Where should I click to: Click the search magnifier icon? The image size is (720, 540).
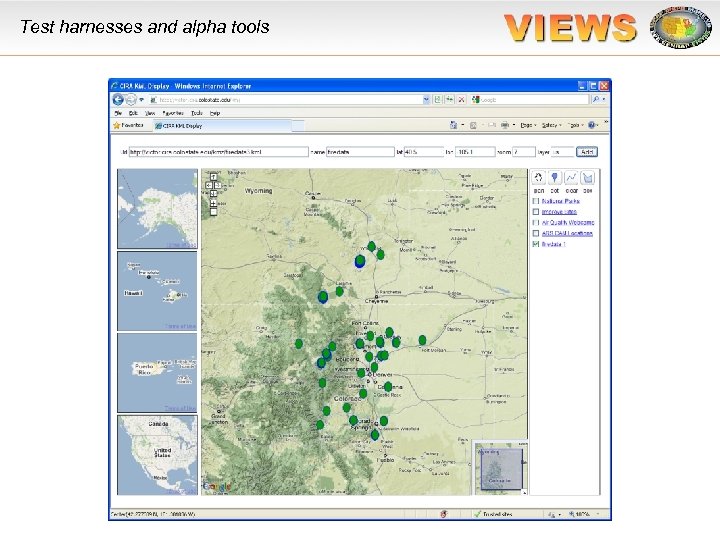596,99
